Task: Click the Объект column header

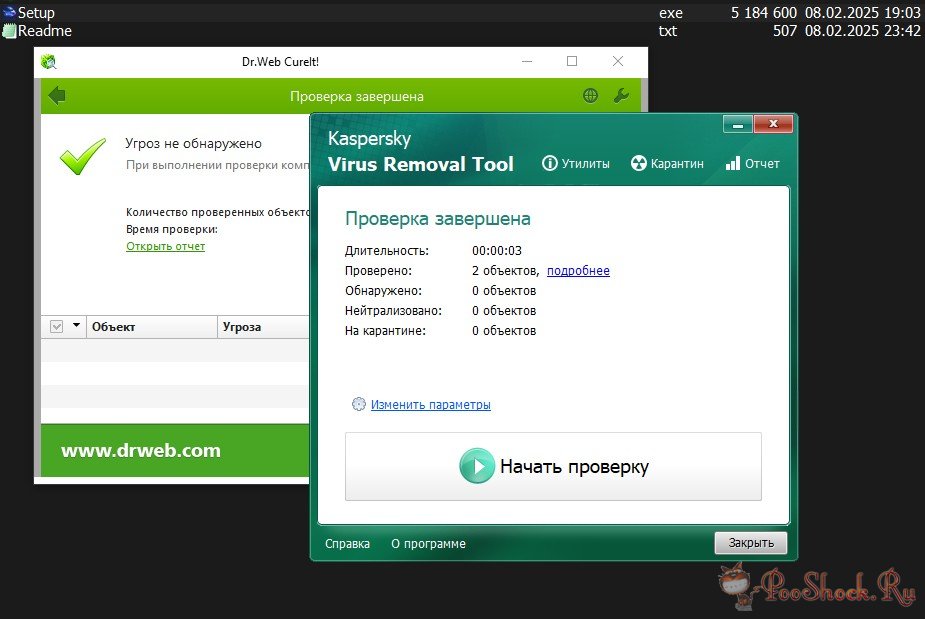Action: (152, 327)
